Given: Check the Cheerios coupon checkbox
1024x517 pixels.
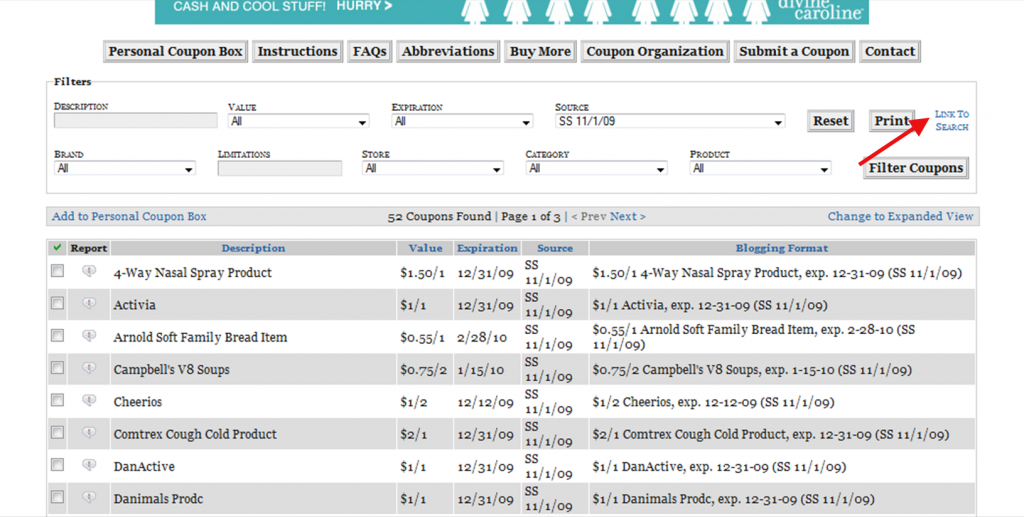Looking at the screenshot, I should (x=57, y=400).
